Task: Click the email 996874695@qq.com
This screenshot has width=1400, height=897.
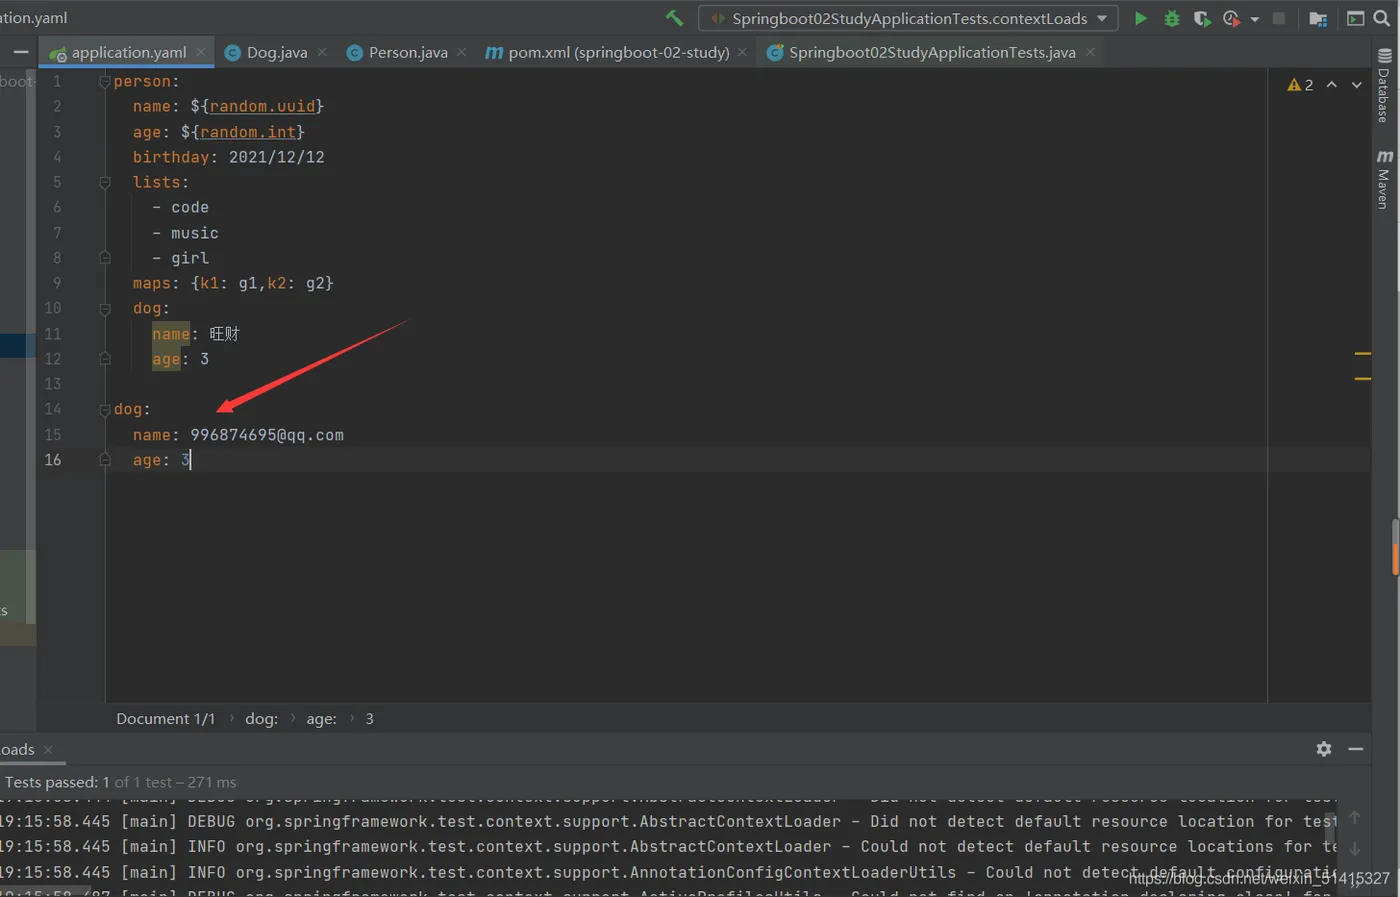Action: [x=267, y=435]
